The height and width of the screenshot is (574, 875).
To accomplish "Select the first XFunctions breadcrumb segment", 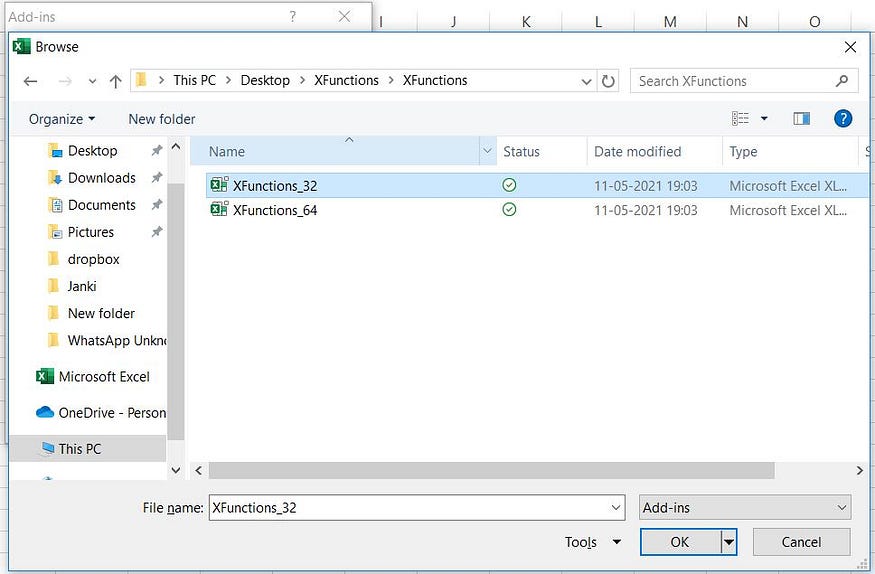I will (346, 80).
